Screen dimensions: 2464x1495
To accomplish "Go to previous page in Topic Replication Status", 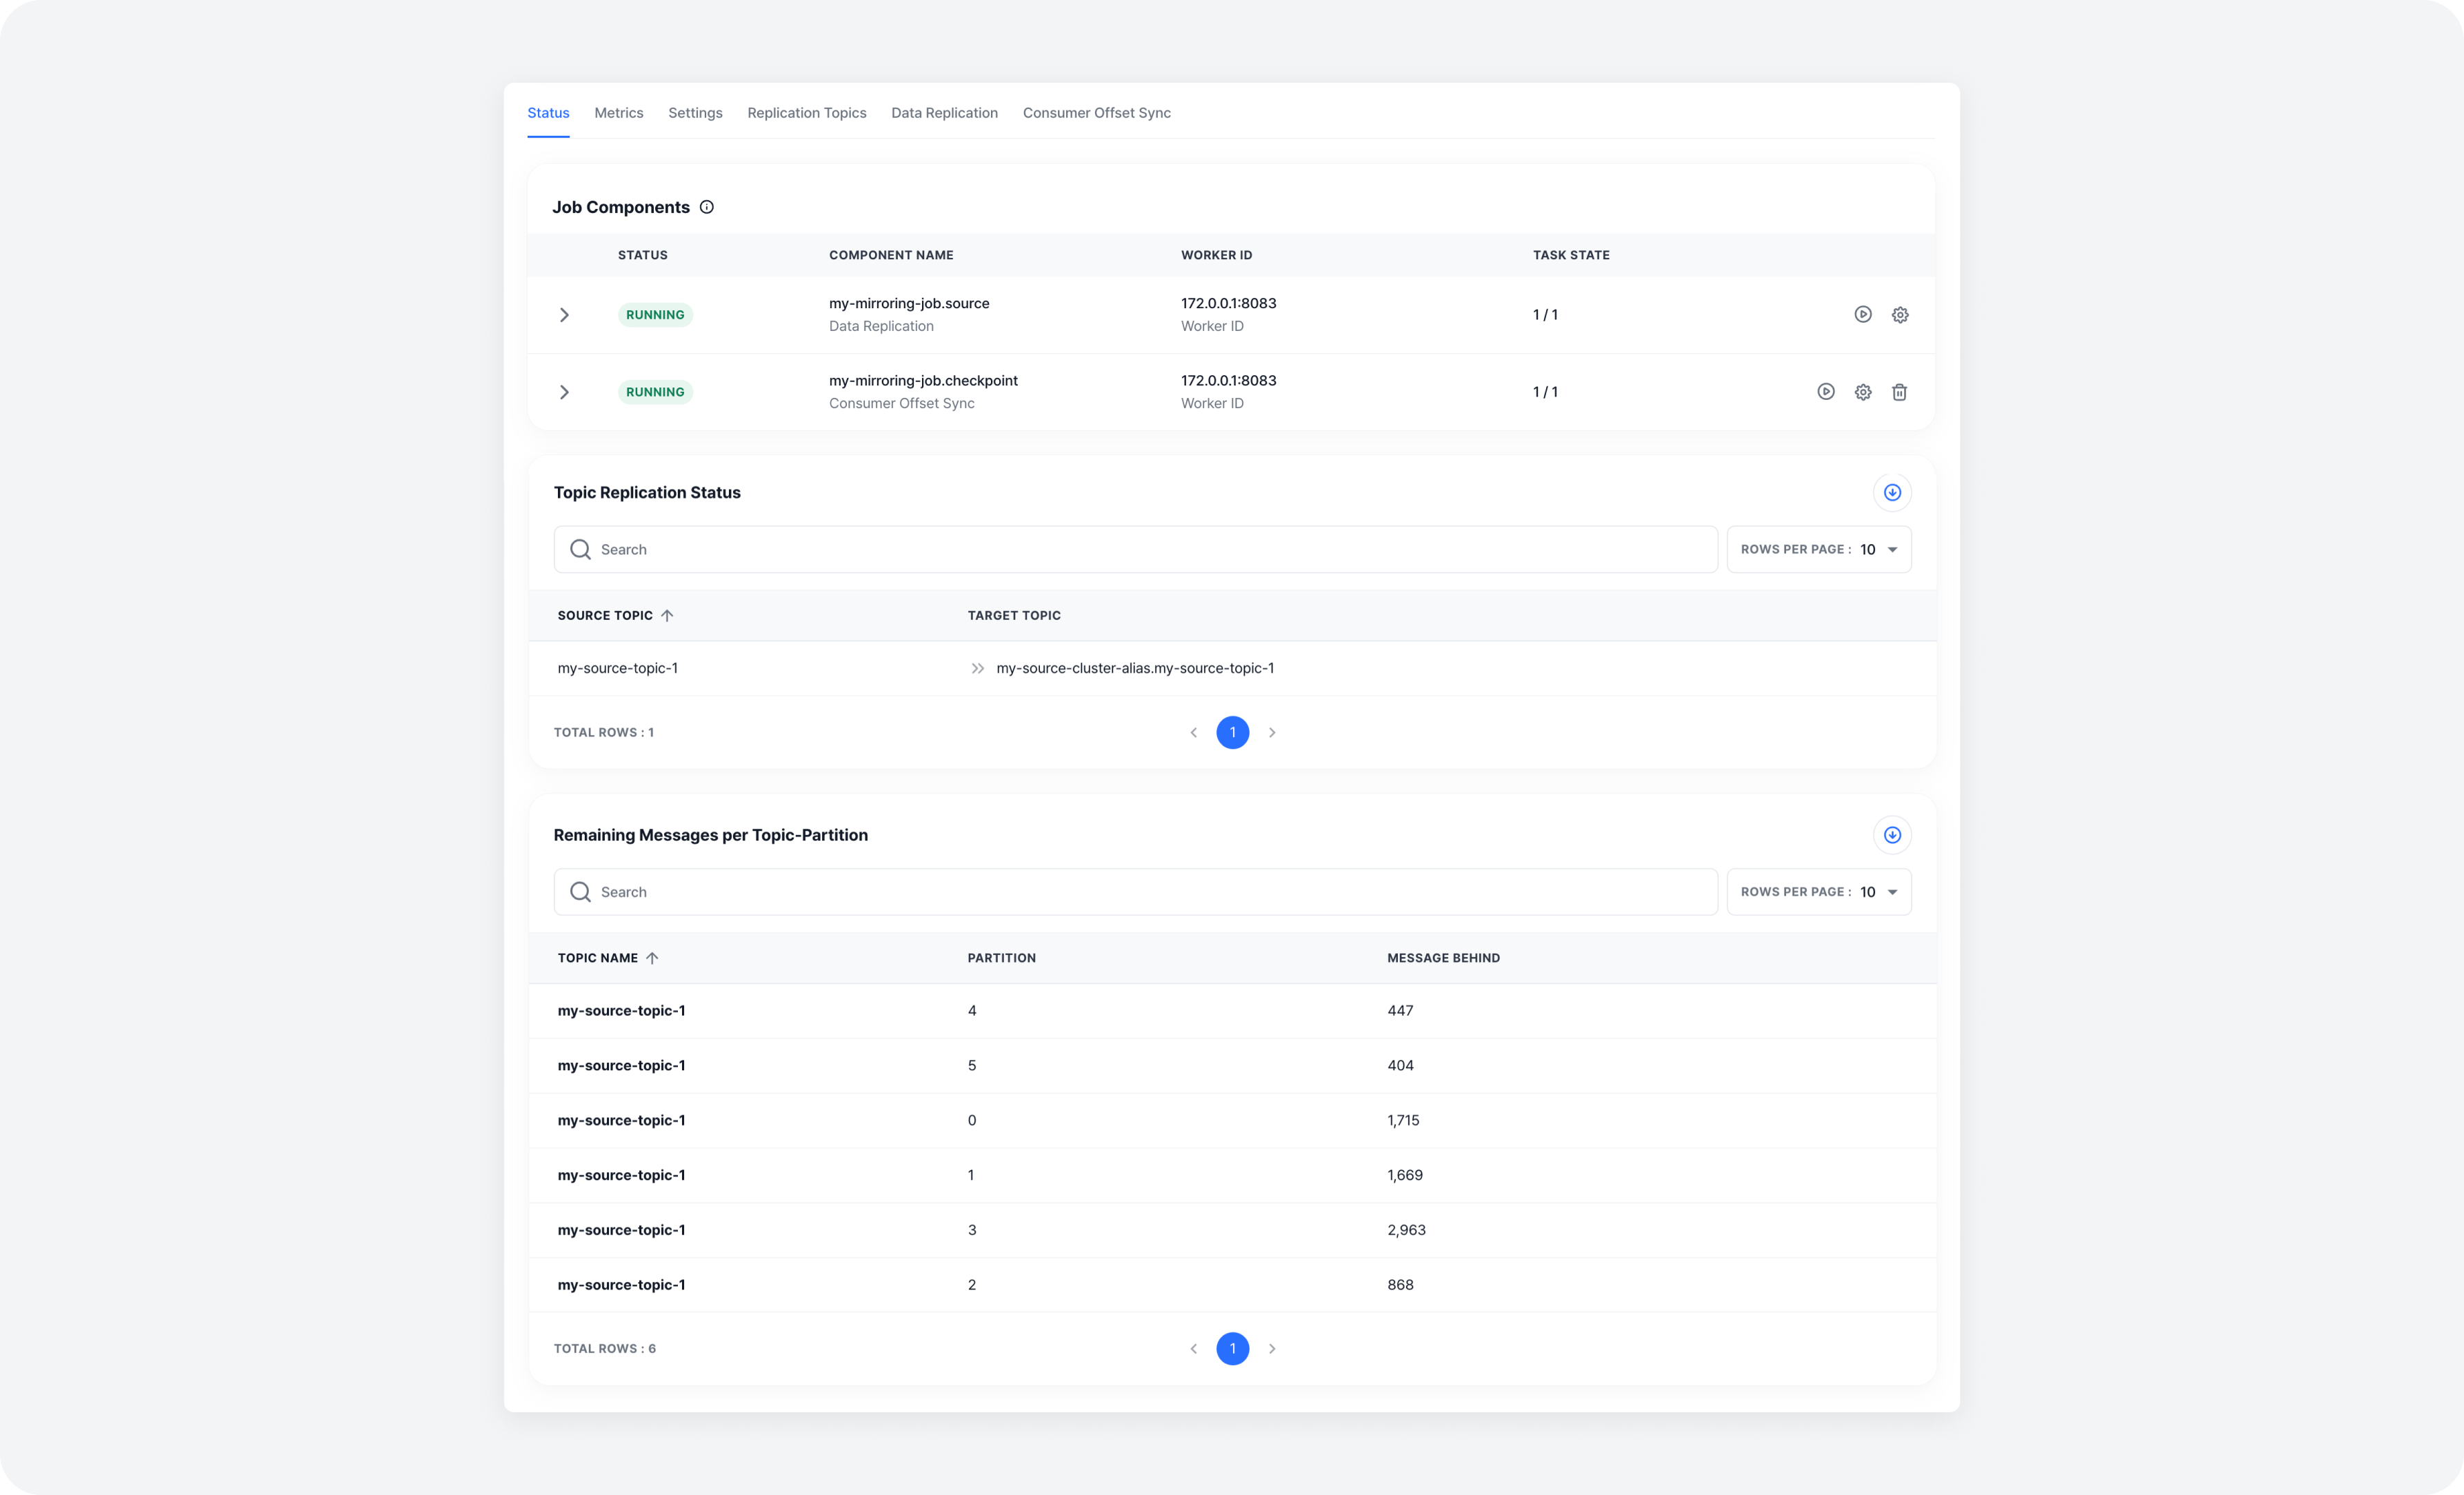I will [1193, 732].
